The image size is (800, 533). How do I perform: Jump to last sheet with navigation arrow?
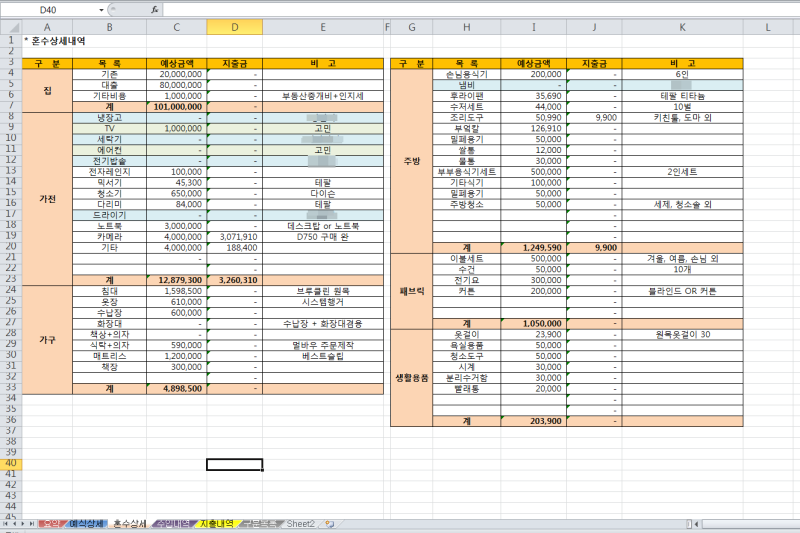32,524
